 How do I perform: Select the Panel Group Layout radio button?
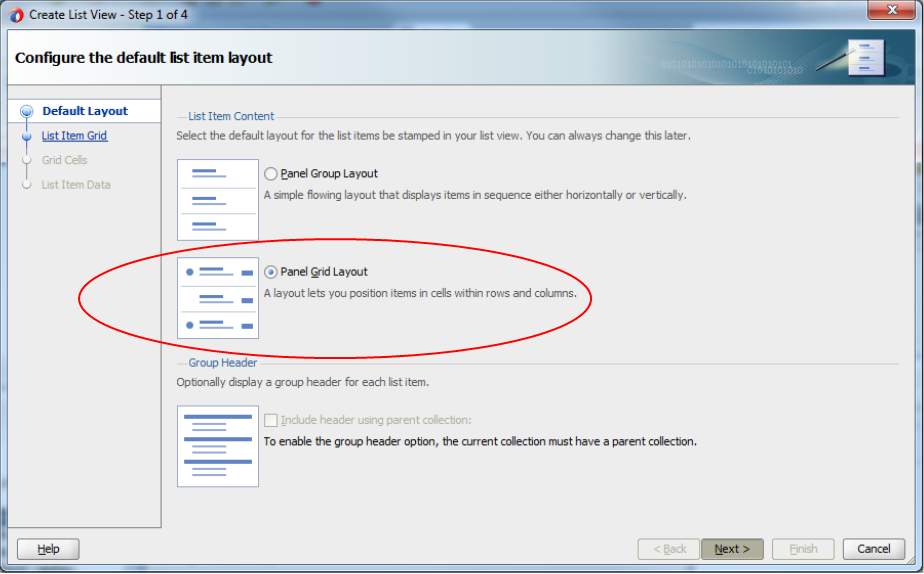(x=270, y=174)
